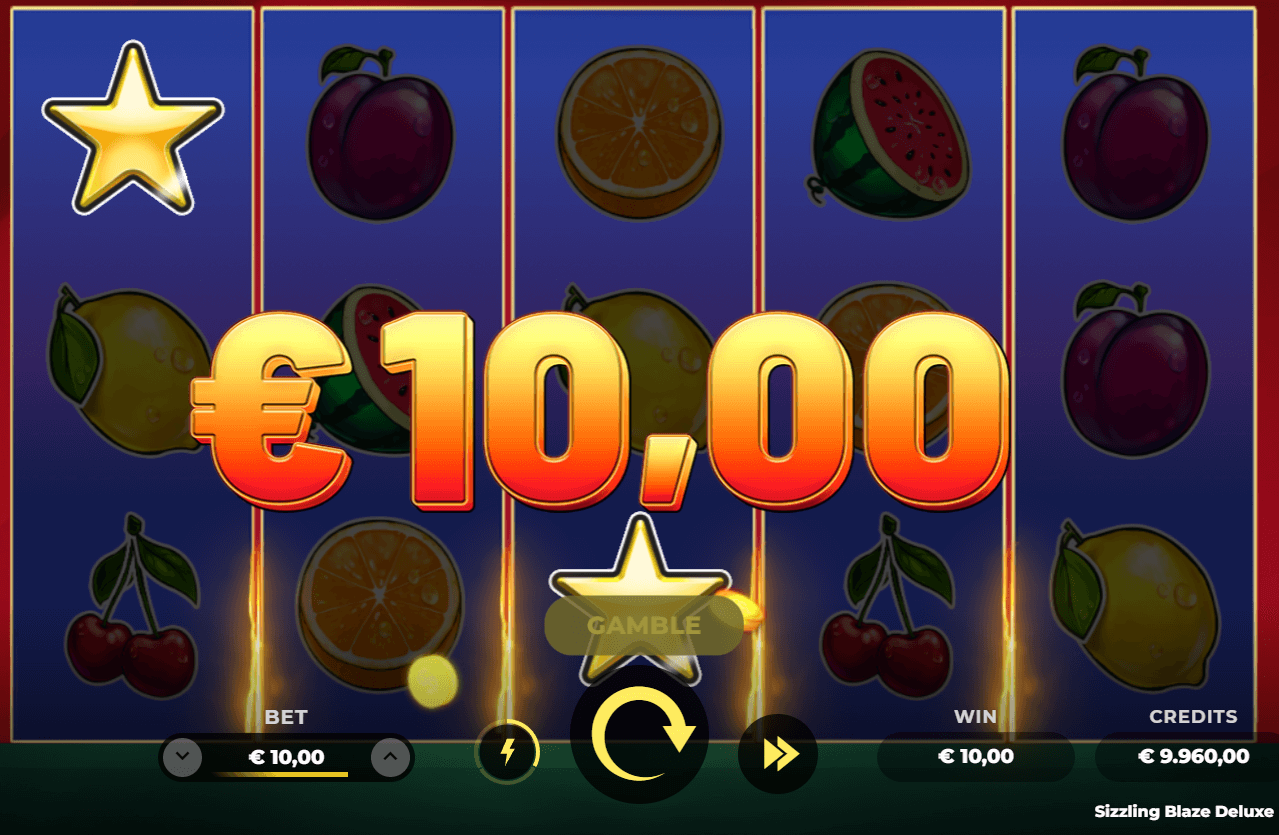
Task: Click the cherries on the first reel
Action: pos(132,608)
